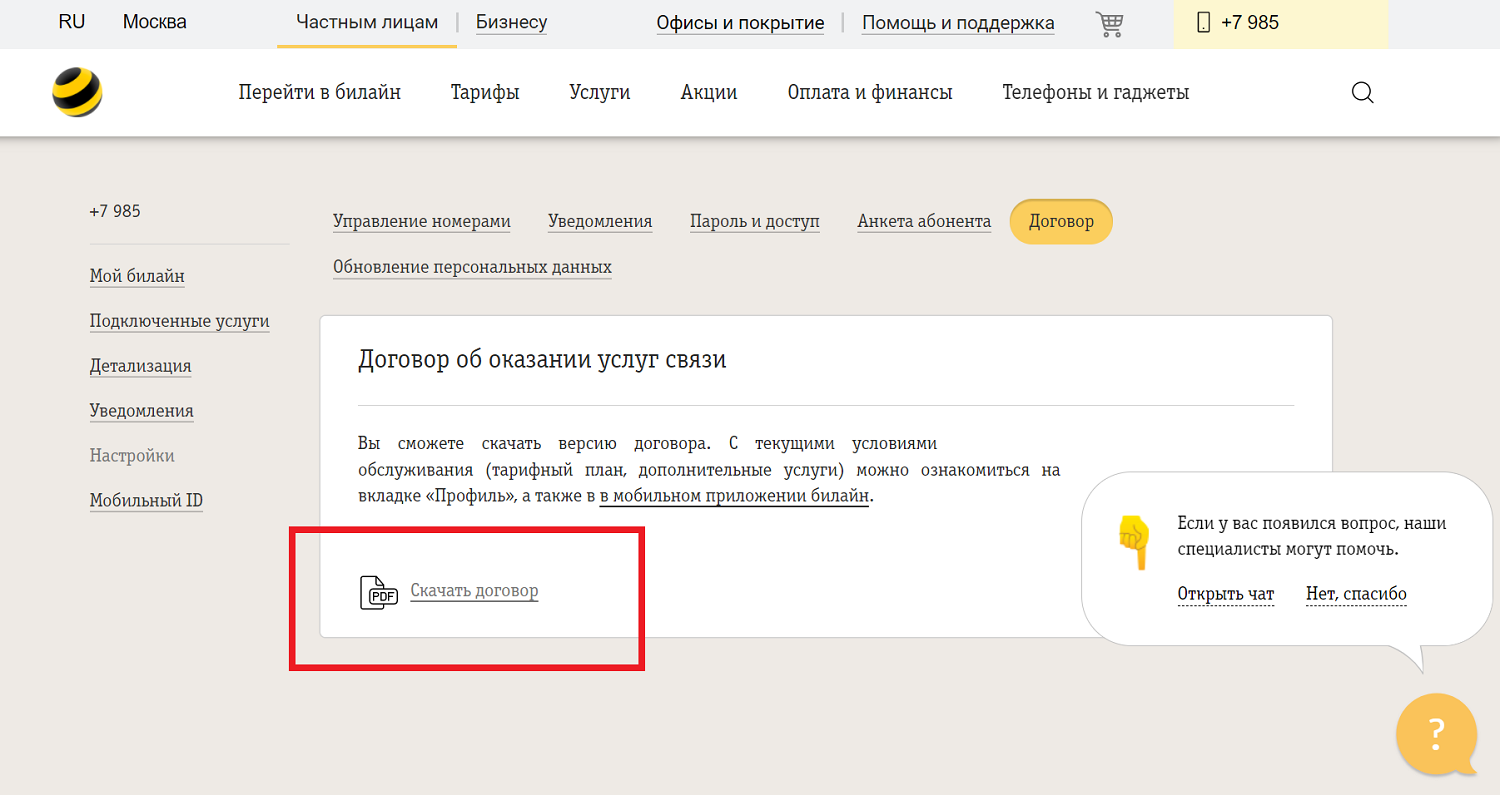The image size is (1500, 795).
Task: Open the Акции menu
Action: [x=709, y=93]
